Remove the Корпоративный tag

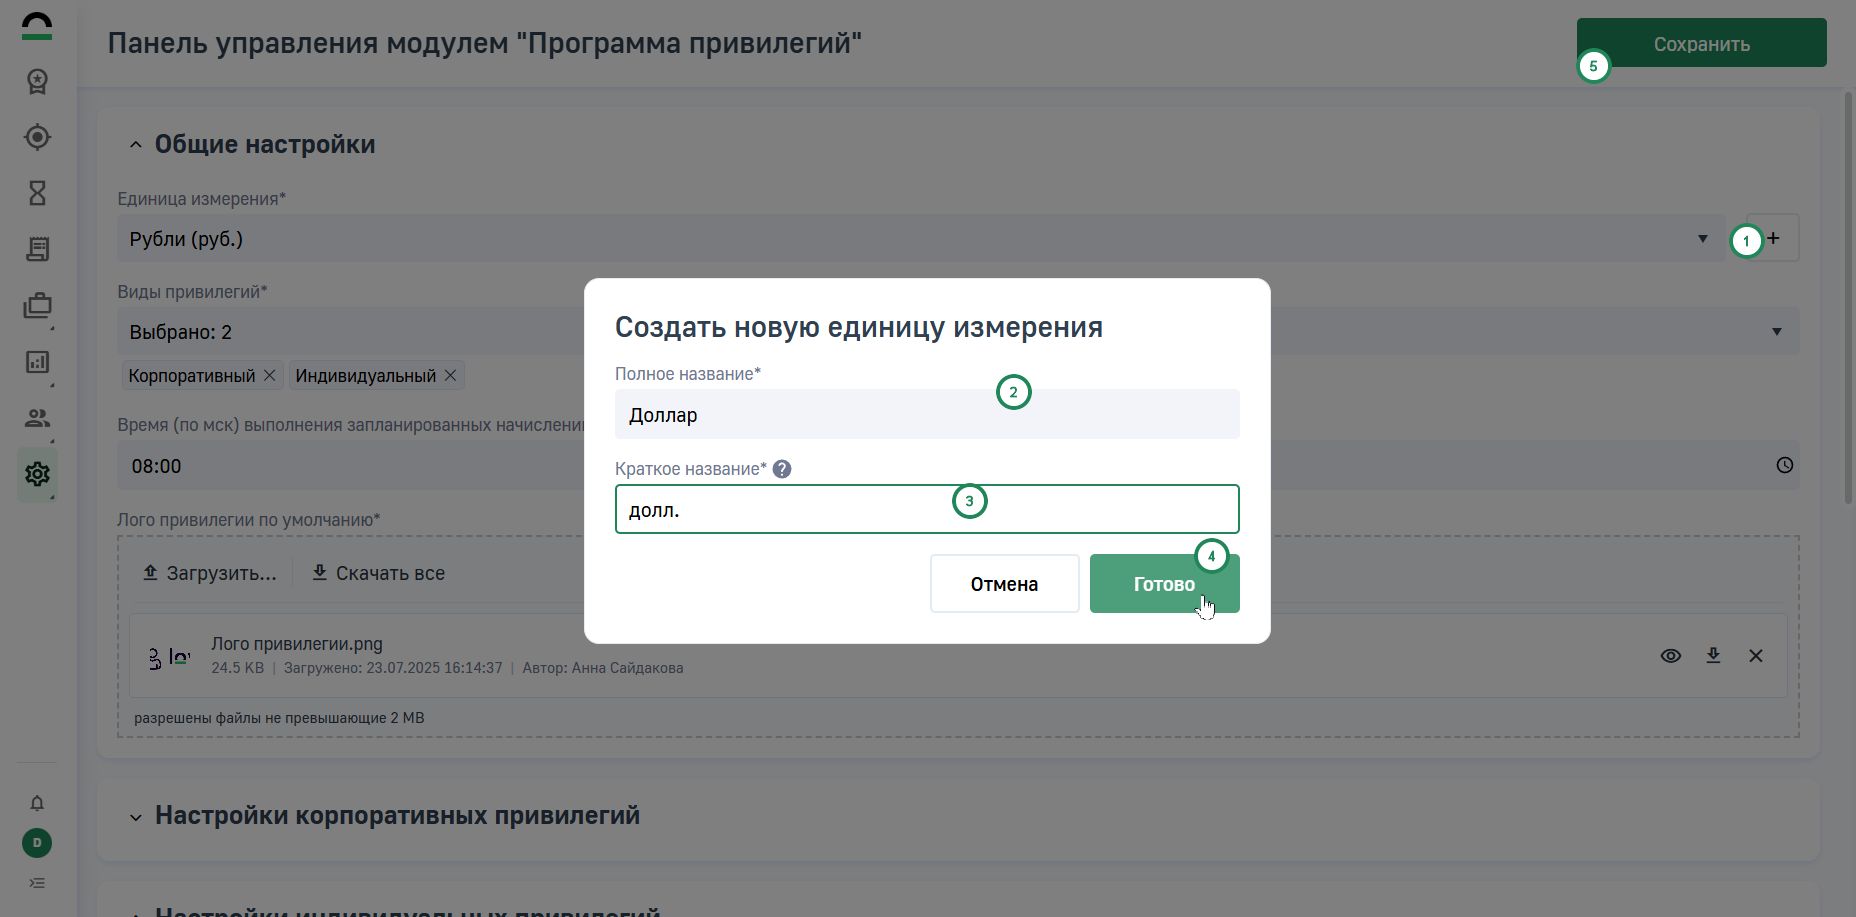(x=269, y=375)
